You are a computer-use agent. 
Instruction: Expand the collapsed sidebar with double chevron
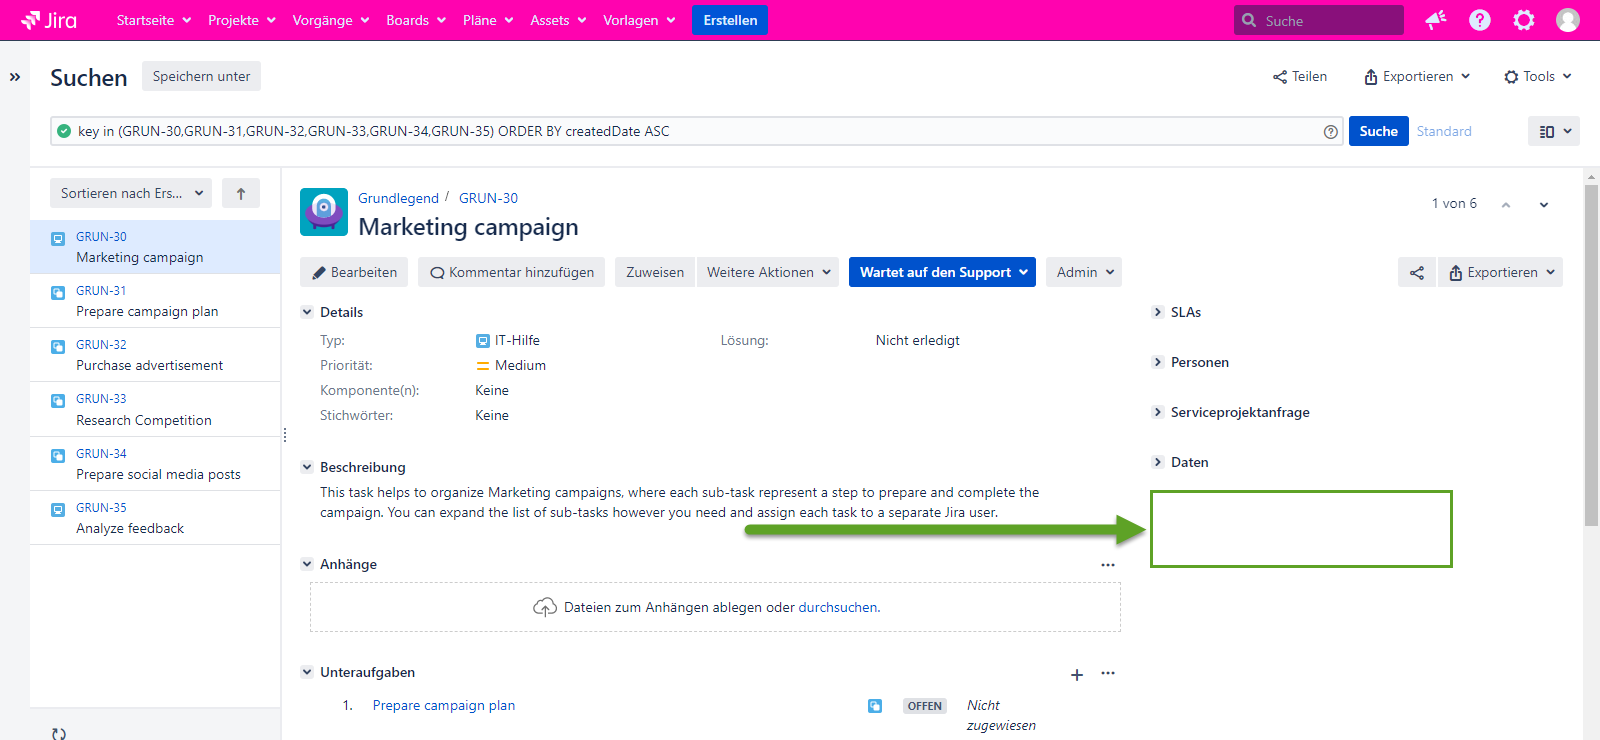click(15, 77)
